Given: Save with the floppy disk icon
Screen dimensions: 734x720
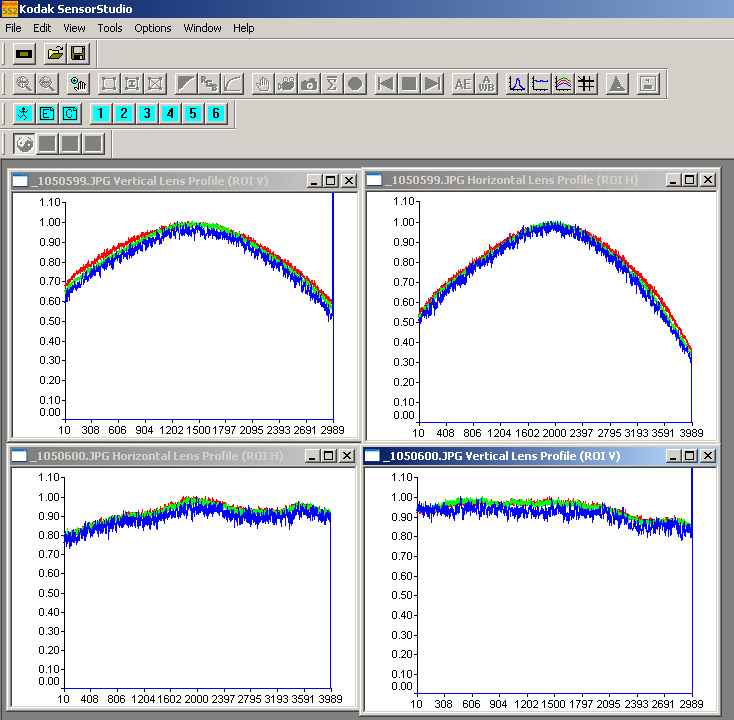Looking at the screenshot, I should coord(78,54).
